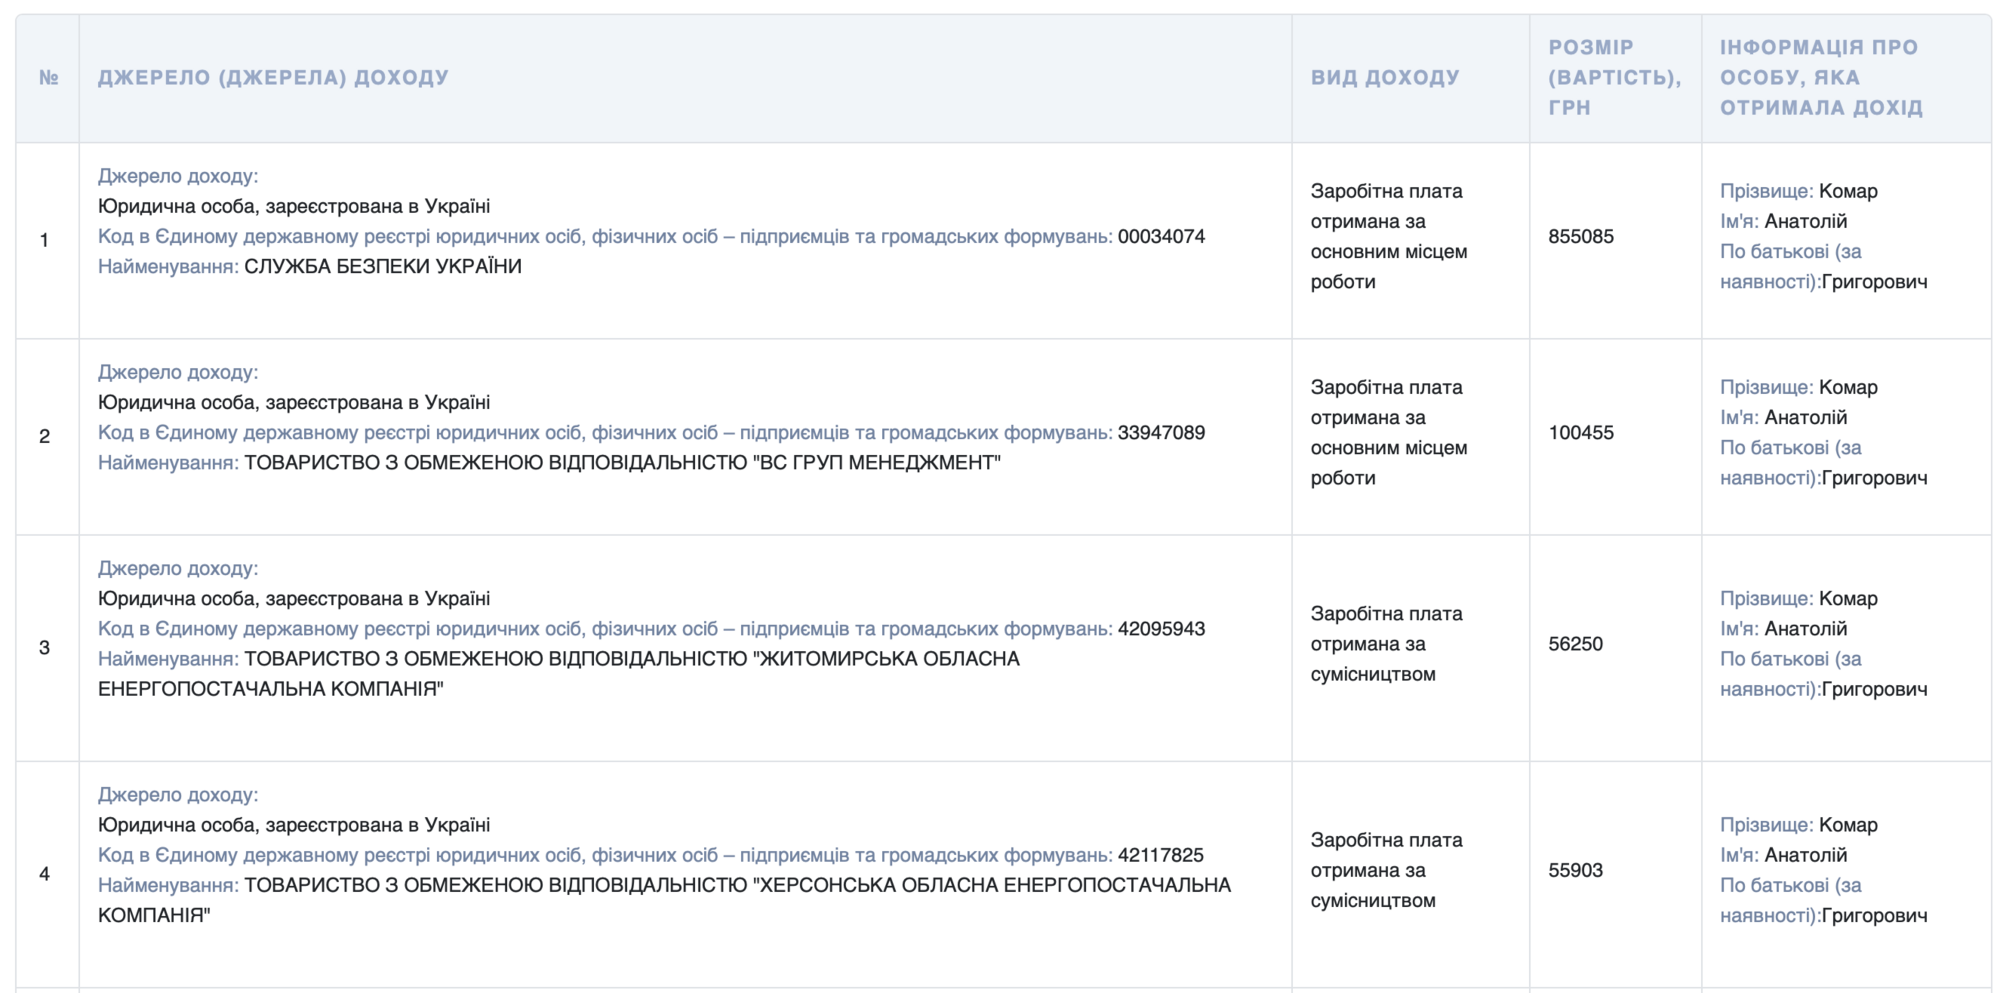This screenshot has width=2000, height=993.
Task: Click the "Розмір (вартість), грн" column header
Action: pyautogui.click(x=1614, y=78)
